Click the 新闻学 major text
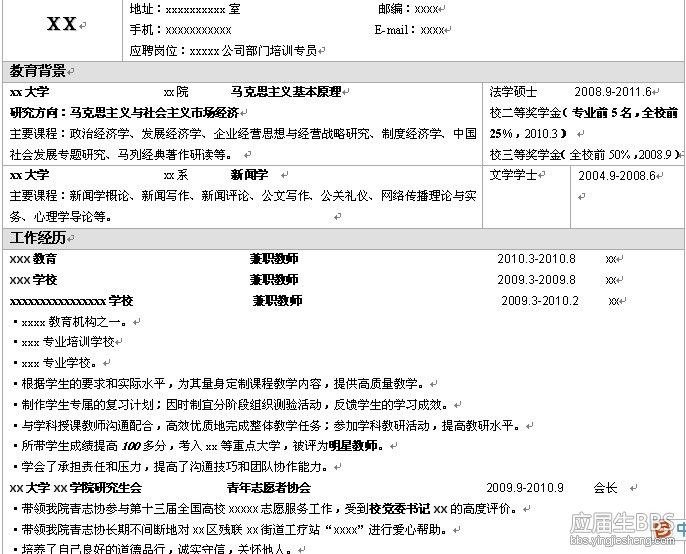The image size is (686, 554). click(249, 175)
